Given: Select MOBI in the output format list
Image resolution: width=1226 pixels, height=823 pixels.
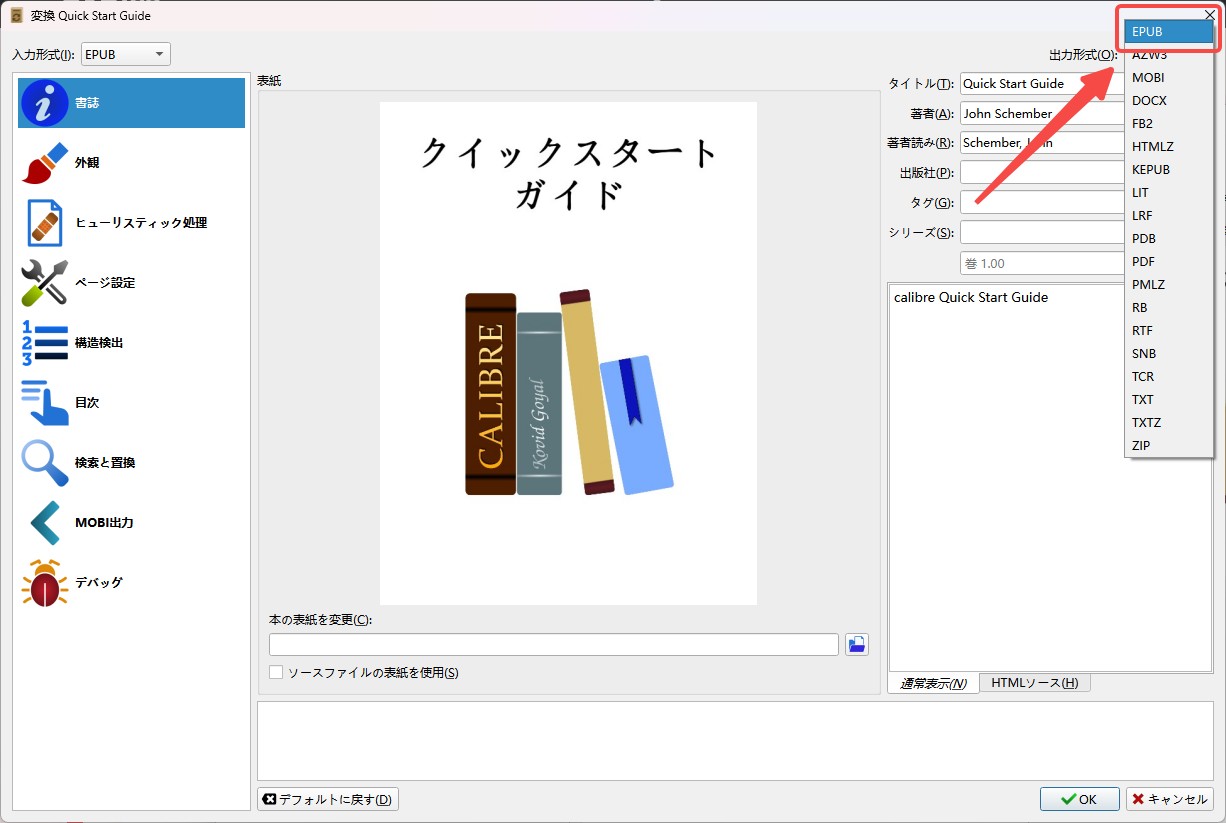Looking at the screenshot, I should point(1169,78).
